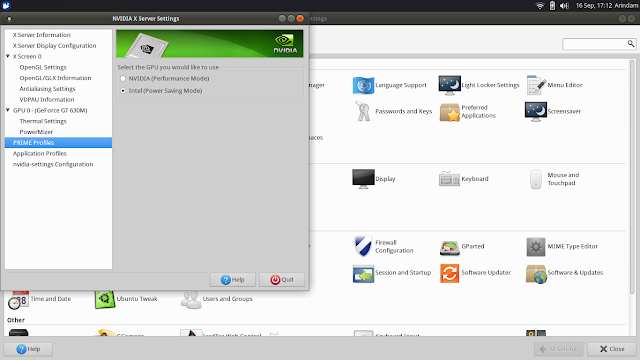Click the All Settings back button
Screen dimensions: 640x360
click(559, 349)
